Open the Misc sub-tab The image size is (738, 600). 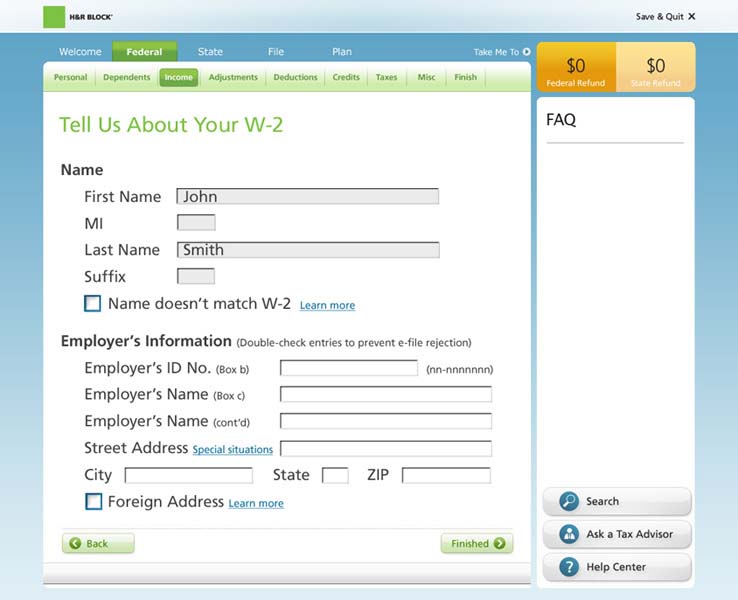426,77
